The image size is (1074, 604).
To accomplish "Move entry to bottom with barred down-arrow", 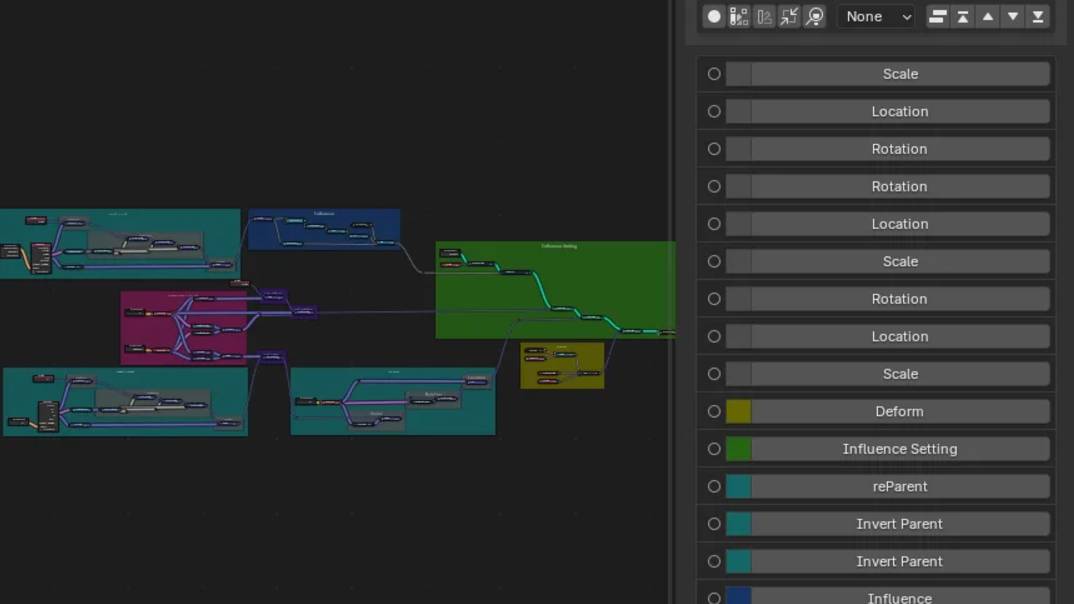I will 1038,16.
